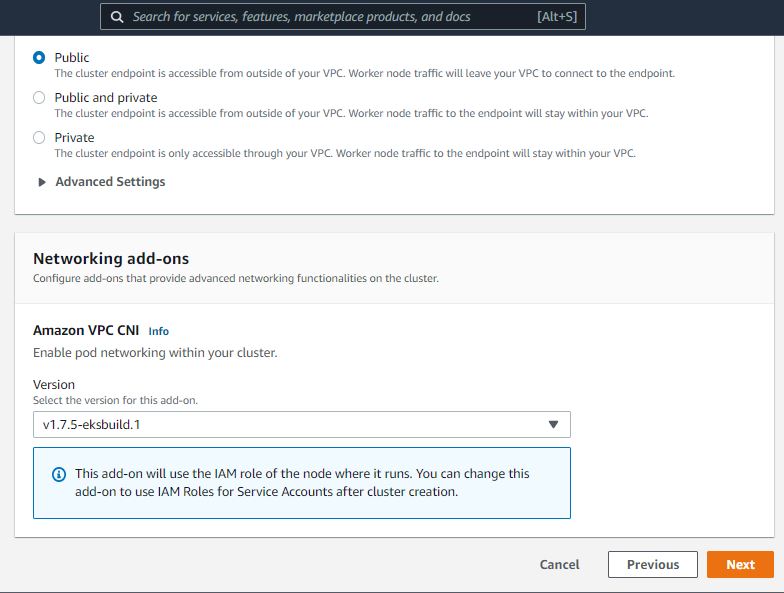The width and height of the screenshot is (784, 593).
Task: Click the info circle icon in the IAM notice
Action: tap(58, 474)
